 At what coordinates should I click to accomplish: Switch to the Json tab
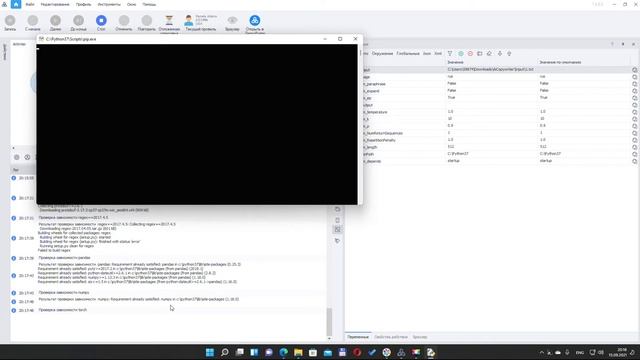[x=427, y=53]
